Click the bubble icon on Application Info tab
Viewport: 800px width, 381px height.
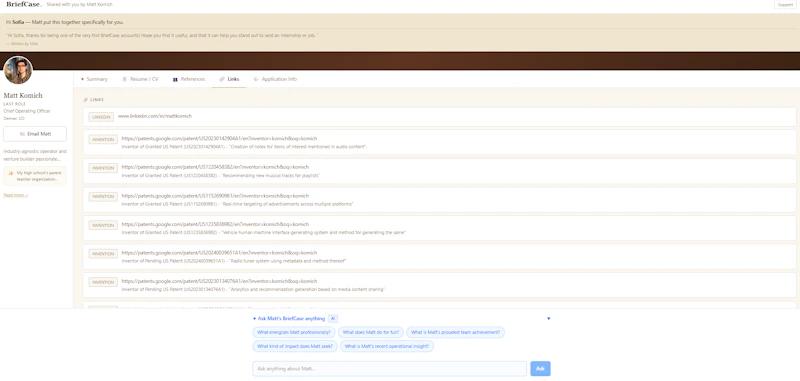tap(256, 79)
